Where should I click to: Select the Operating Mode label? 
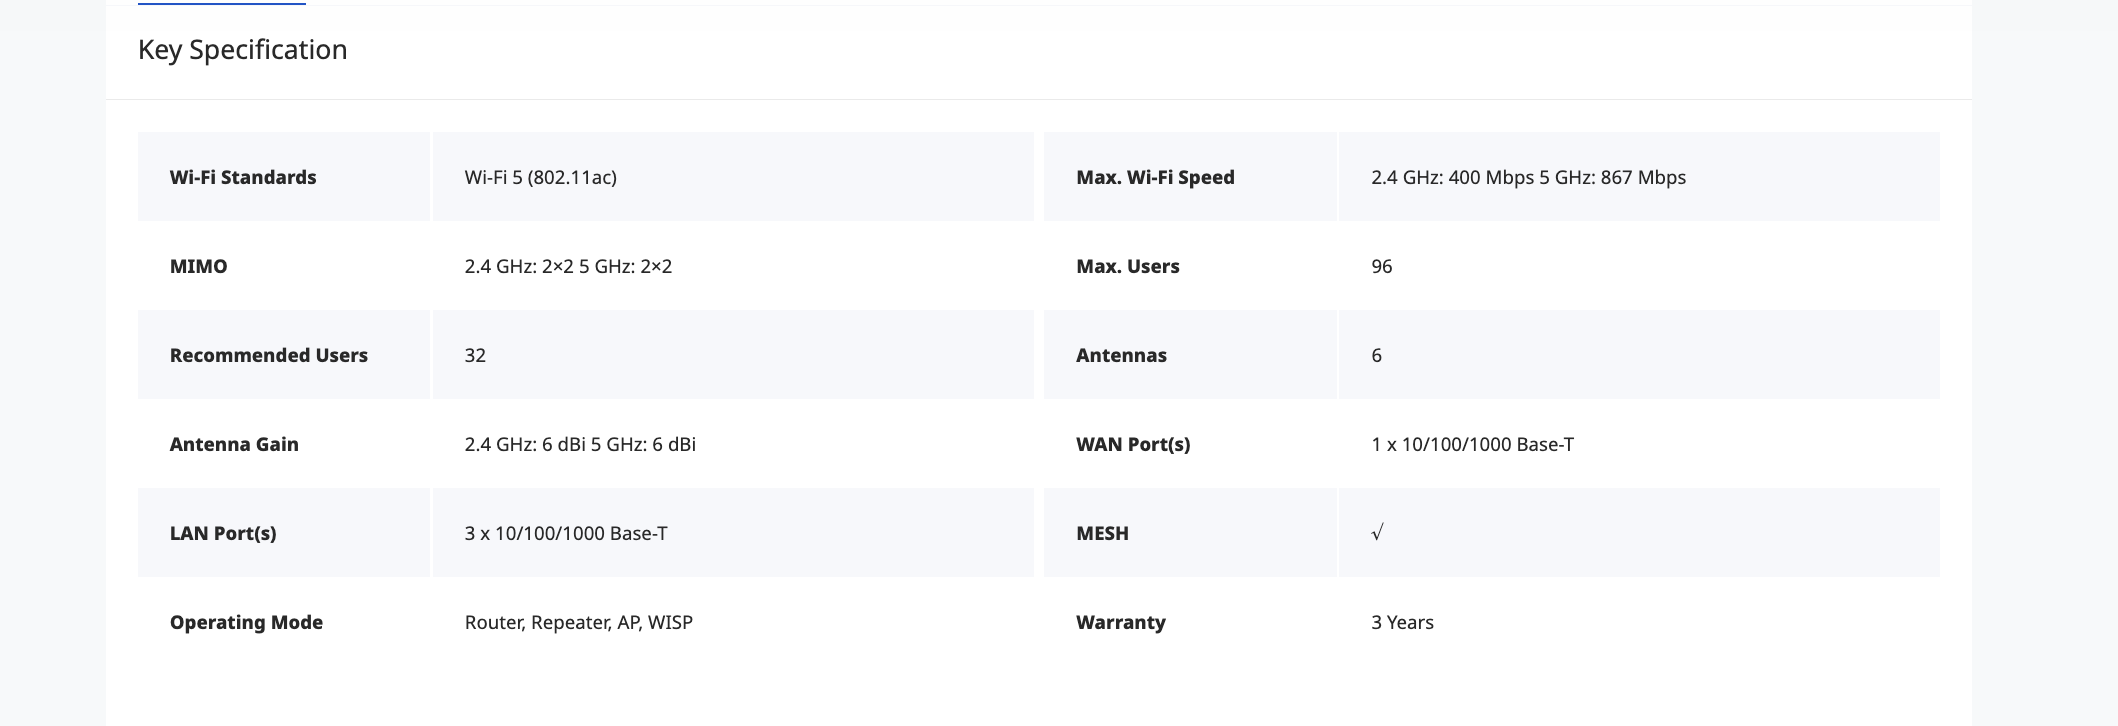(x=246, y=622)
